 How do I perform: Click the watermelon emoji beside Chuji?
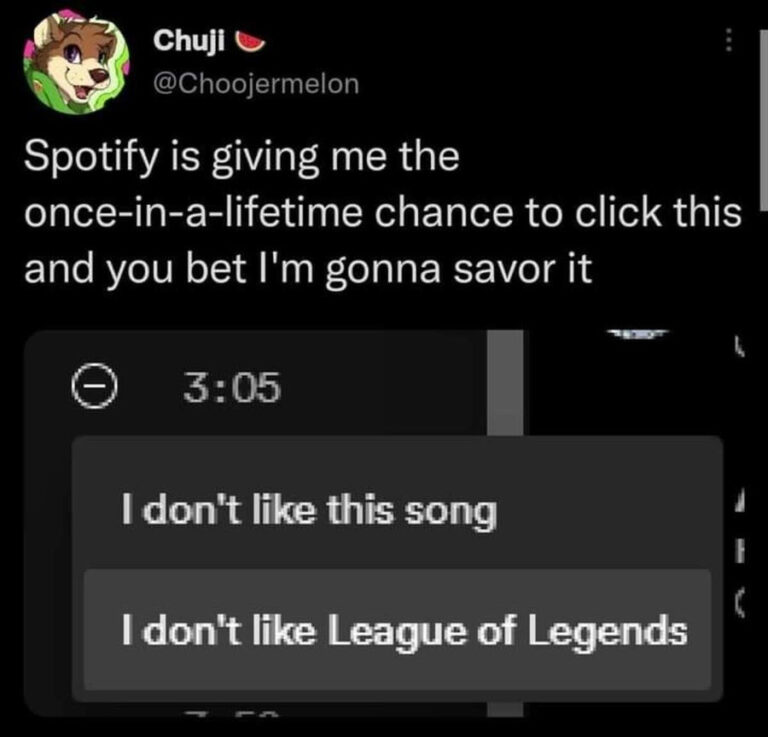[250, 41]
